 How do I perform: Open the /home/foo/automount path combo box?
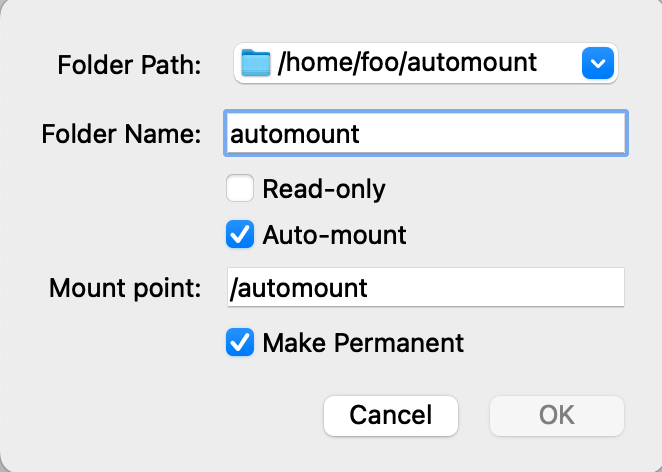tap(425, 65)
